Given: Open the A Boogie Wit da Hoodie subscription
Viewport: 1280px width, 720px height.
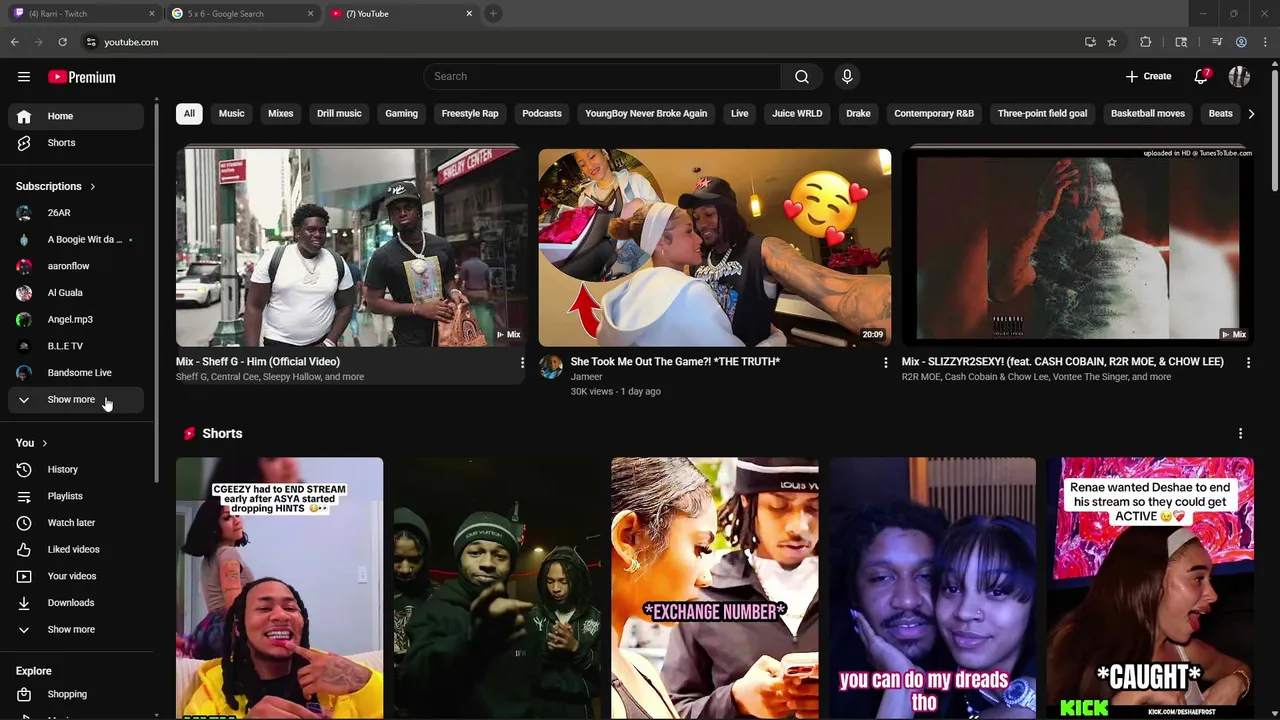Looking at the screenshot, I should point(76,240).
